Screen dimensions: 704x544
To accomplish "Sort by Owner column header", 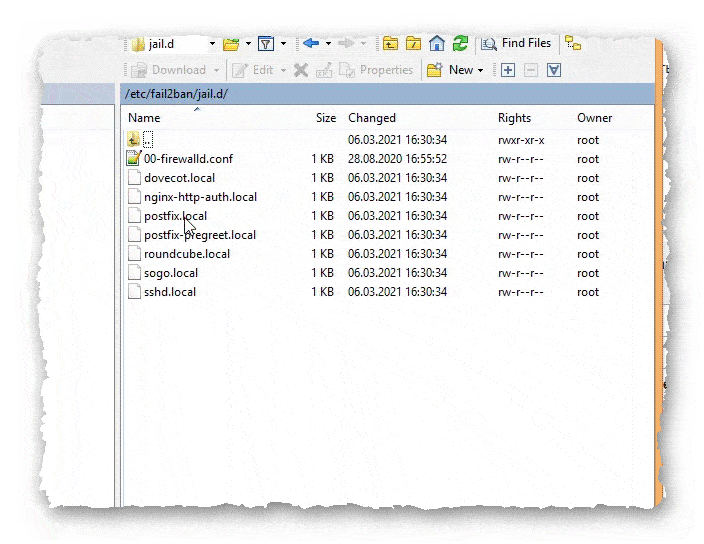I will [x=594, y=118].
